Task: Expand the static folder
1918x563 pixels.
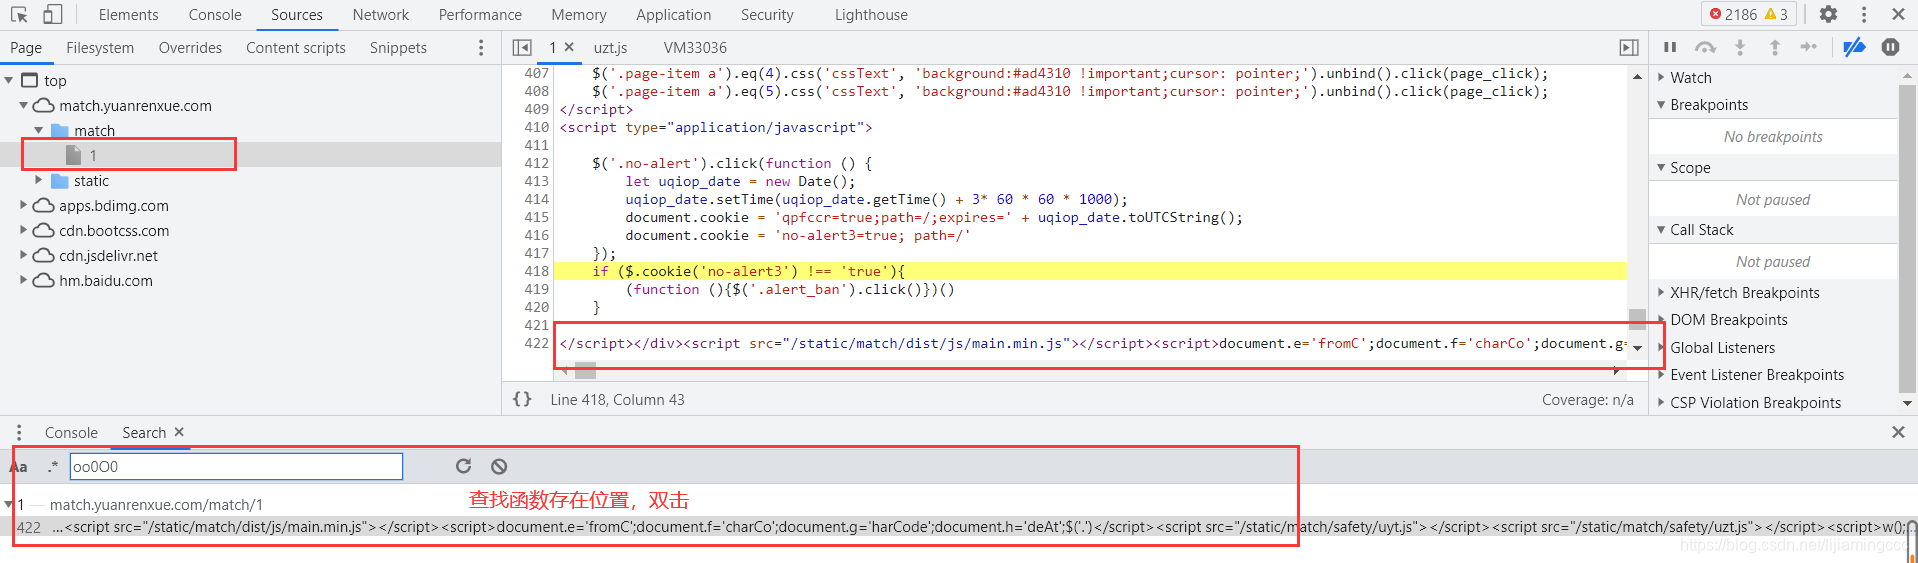Action: click(x=39, y=180)
